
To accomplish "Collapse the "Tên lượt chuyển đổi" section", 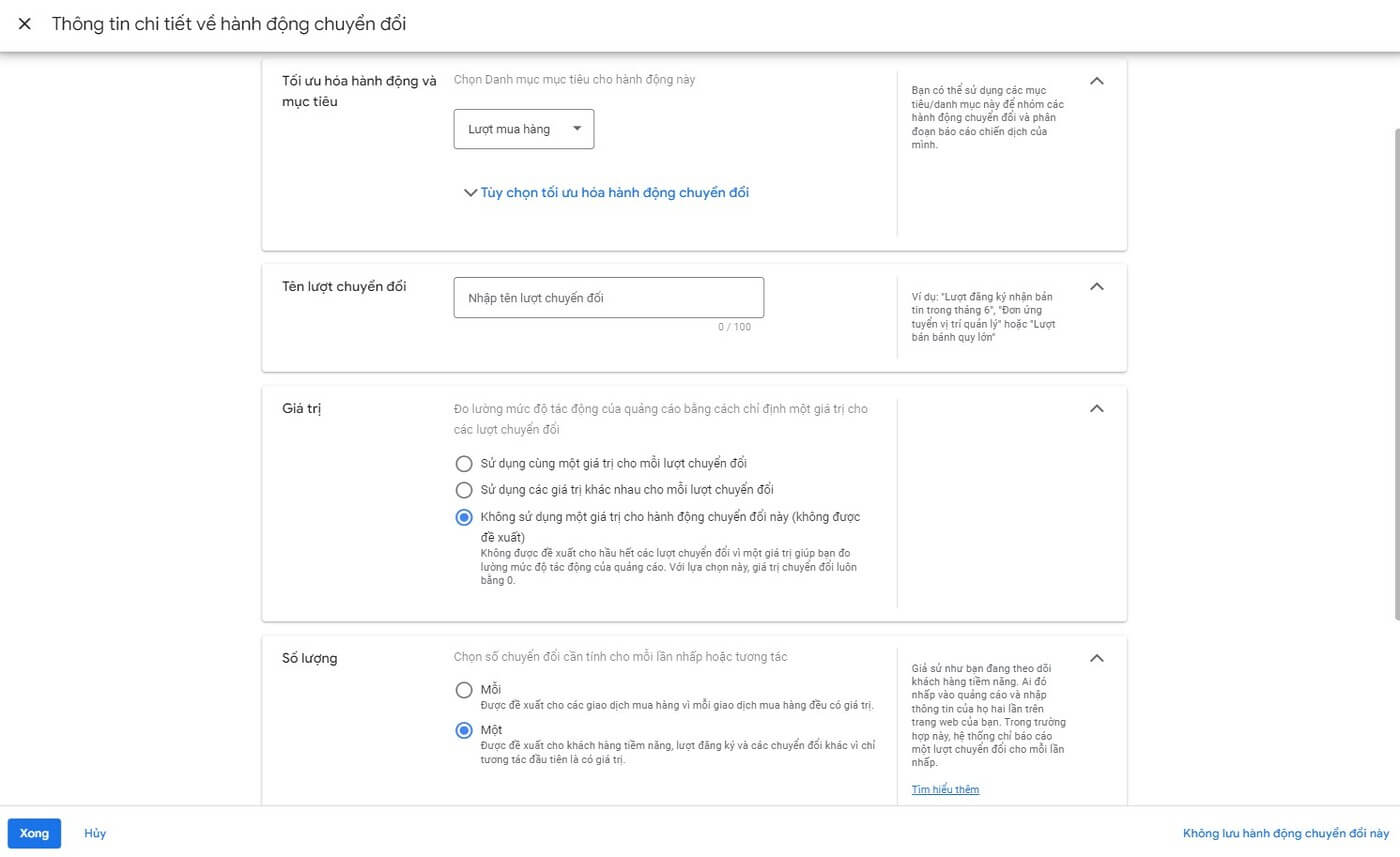I will 1096,287.
